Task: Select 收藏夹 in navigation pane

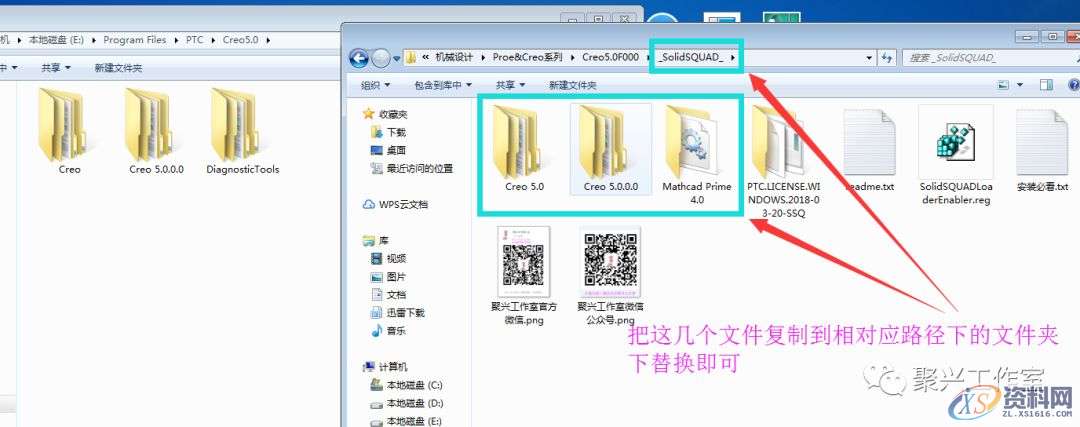Action: [385, 114]
